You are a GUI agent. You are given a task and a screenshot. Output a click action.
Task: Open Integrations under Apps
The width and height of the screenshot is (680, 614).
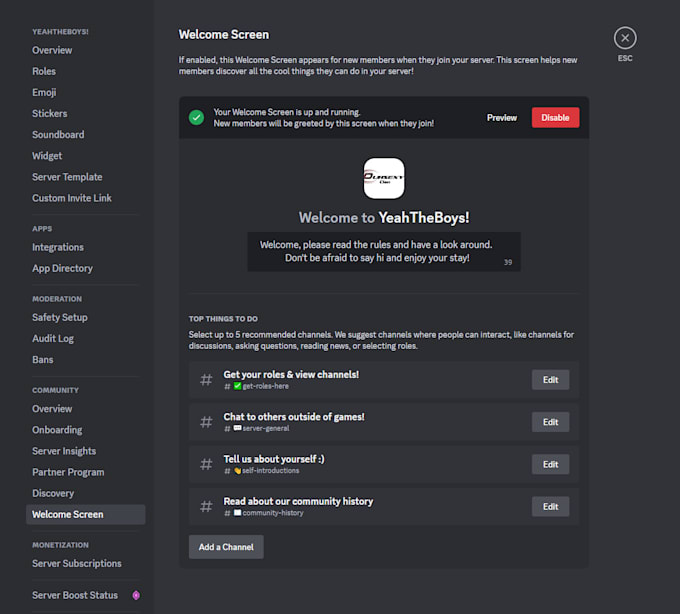pyautogui.click(x=58, y=247)
